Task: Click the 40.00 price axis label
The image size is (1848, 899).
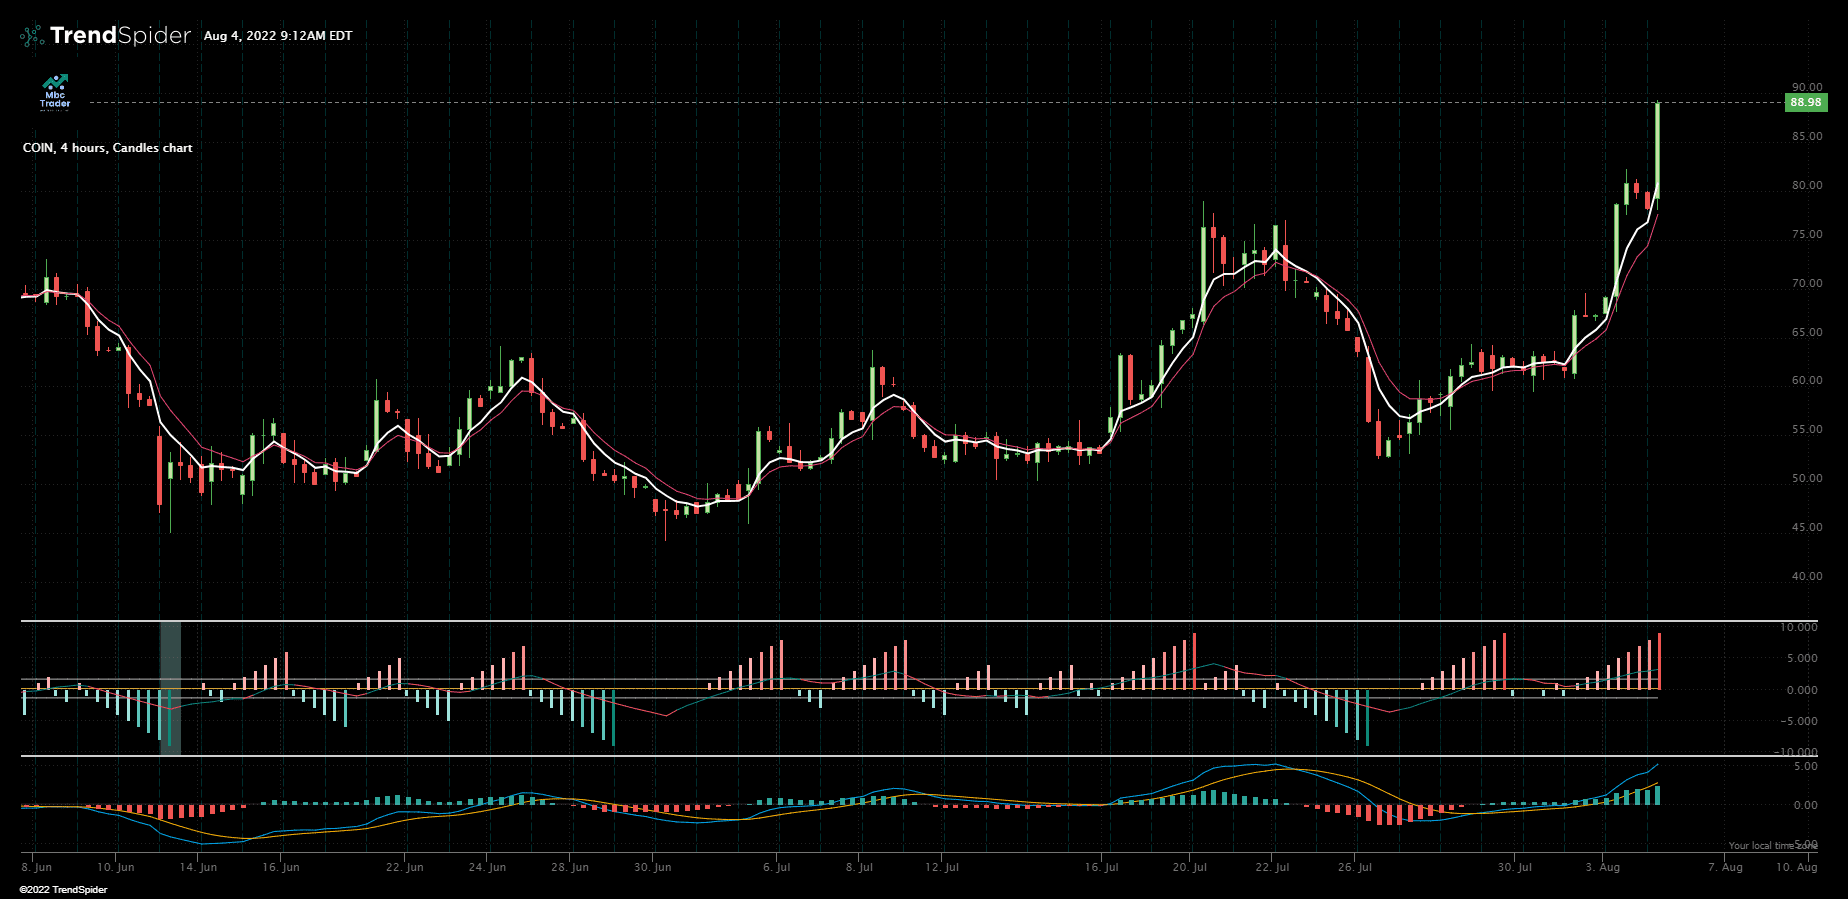Action: click(1807, 576)
